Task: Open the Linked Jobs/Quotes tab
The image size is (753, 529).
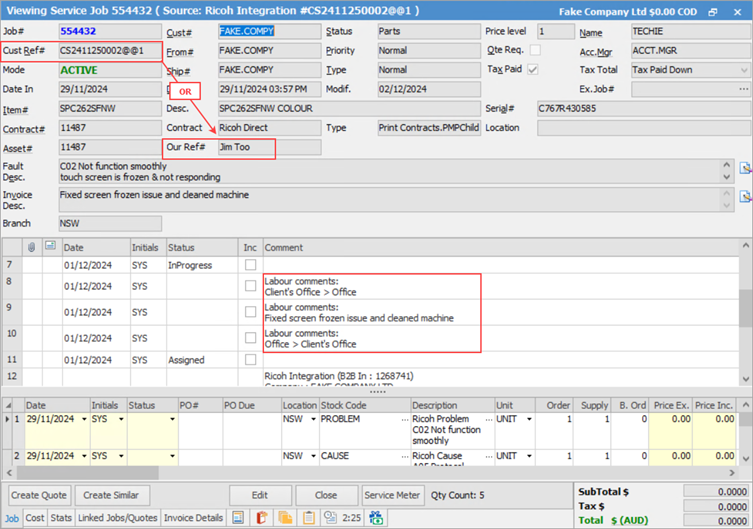Action: click(x=116, y=518)
